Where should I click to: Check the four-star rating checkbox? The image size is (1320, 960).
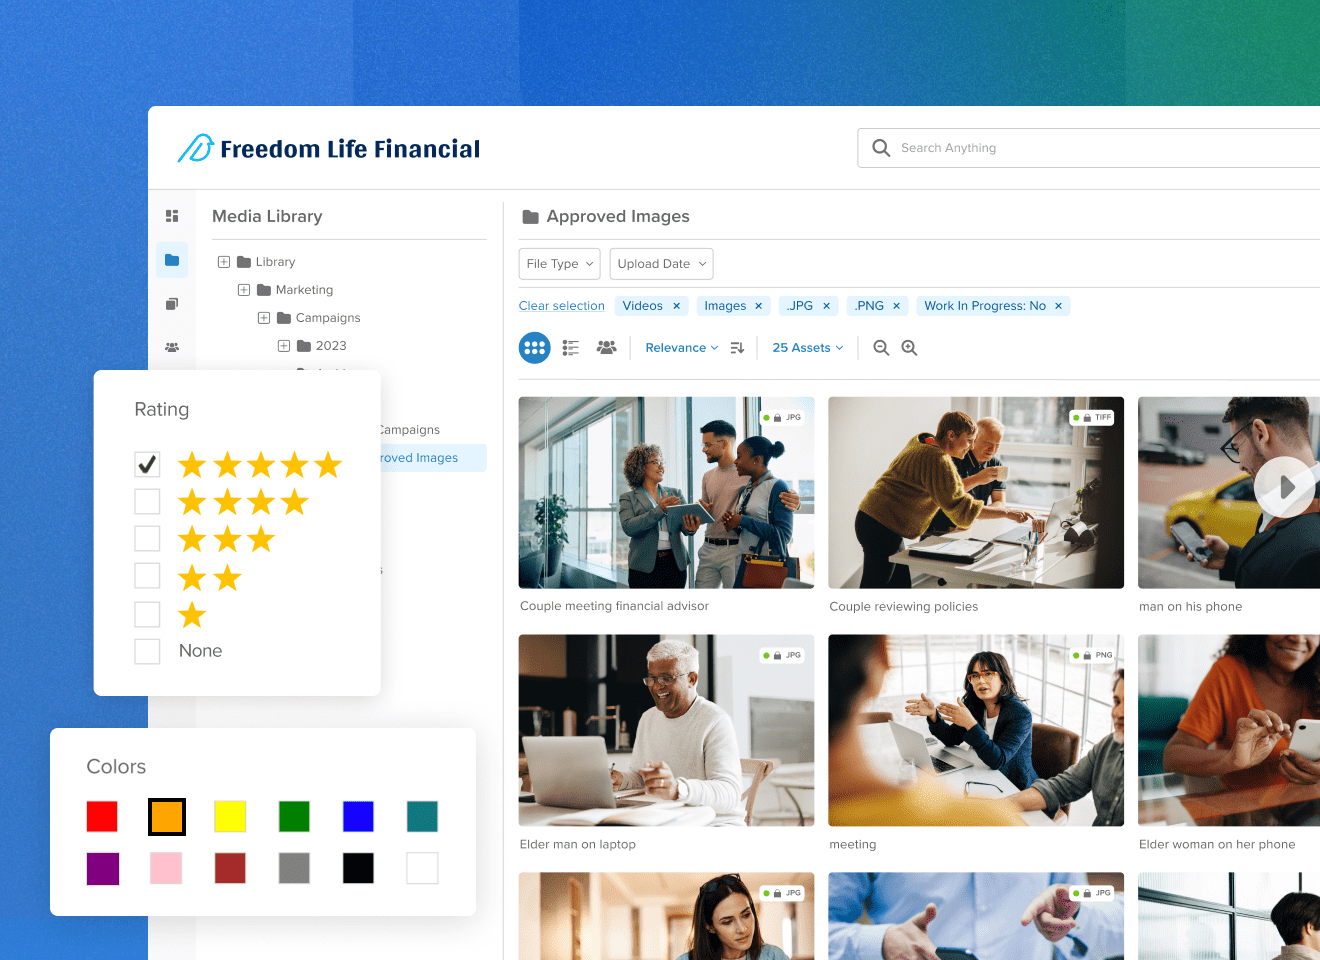point(147,501)
